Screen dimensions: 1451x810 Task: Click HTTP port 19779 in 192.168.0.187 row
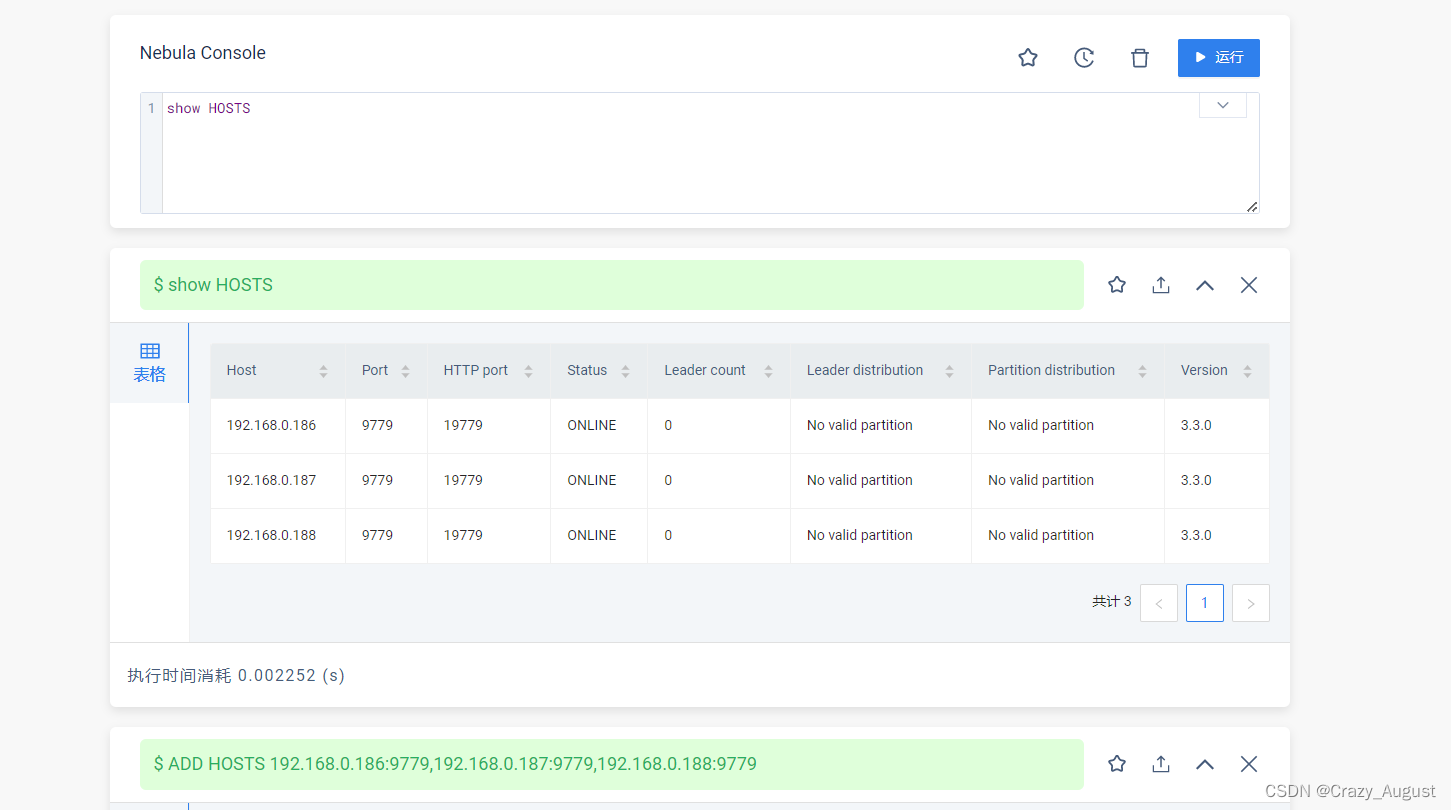click(x=463, y=480)
